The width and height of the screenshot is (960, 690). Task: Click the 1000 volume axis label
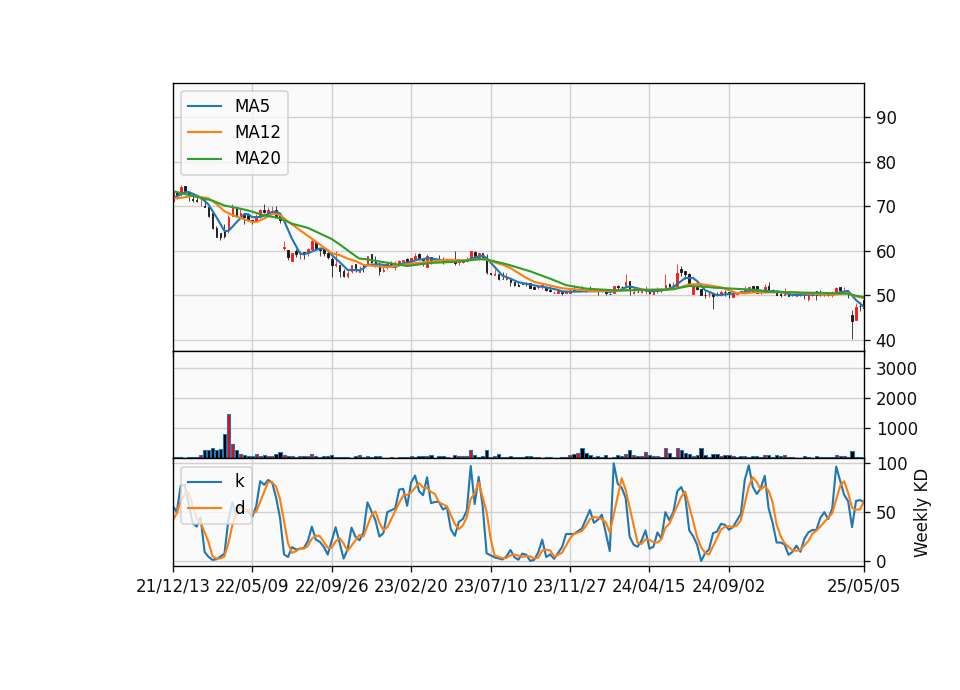pyautogui.click(x=897, y=429)
